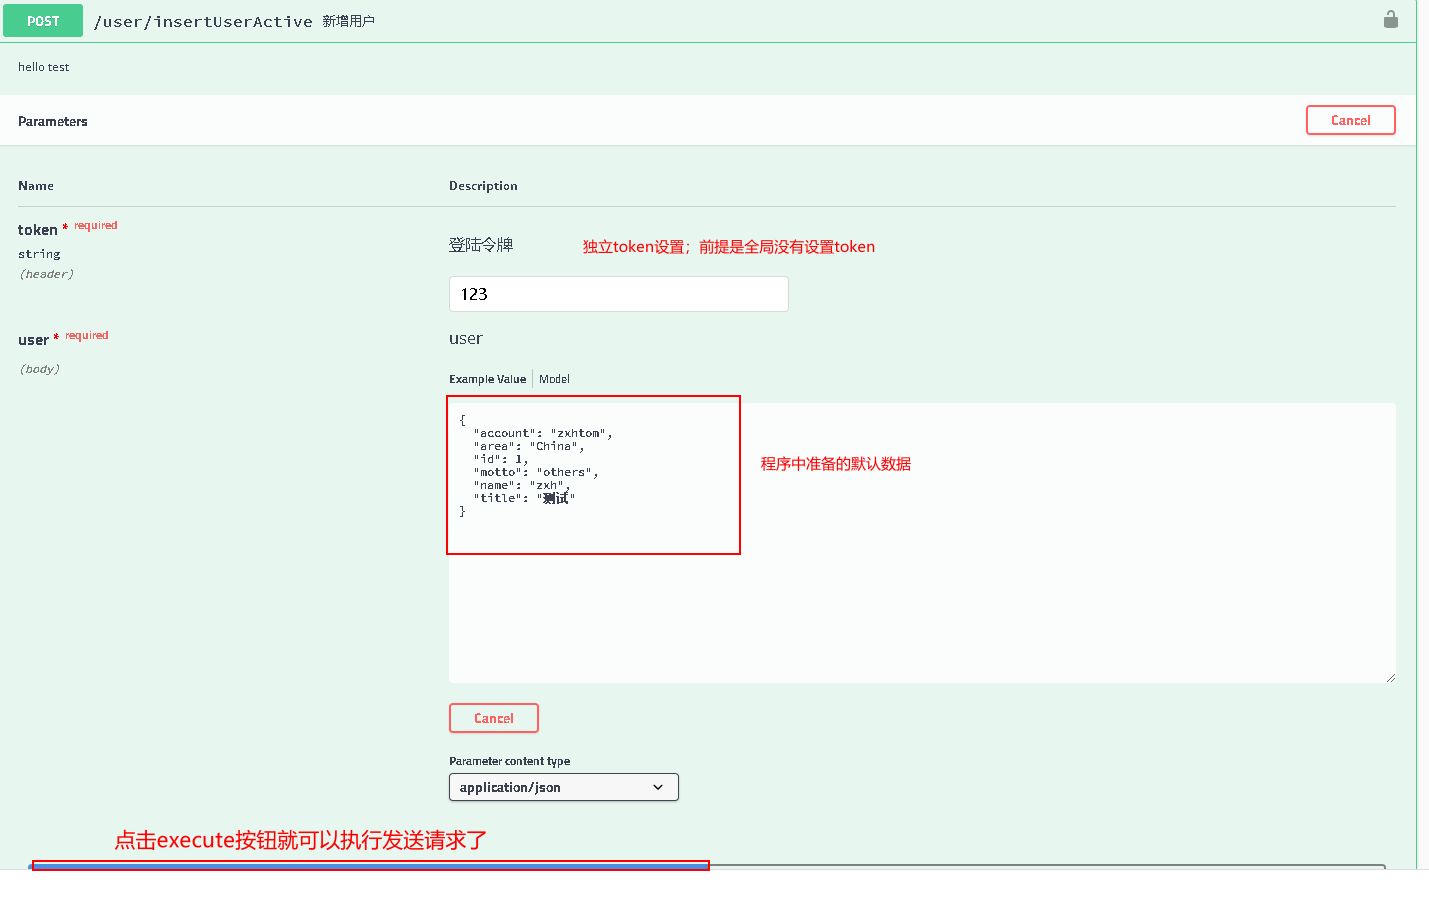Click the '"account": "zxhtom"' line in JSON

543,433
